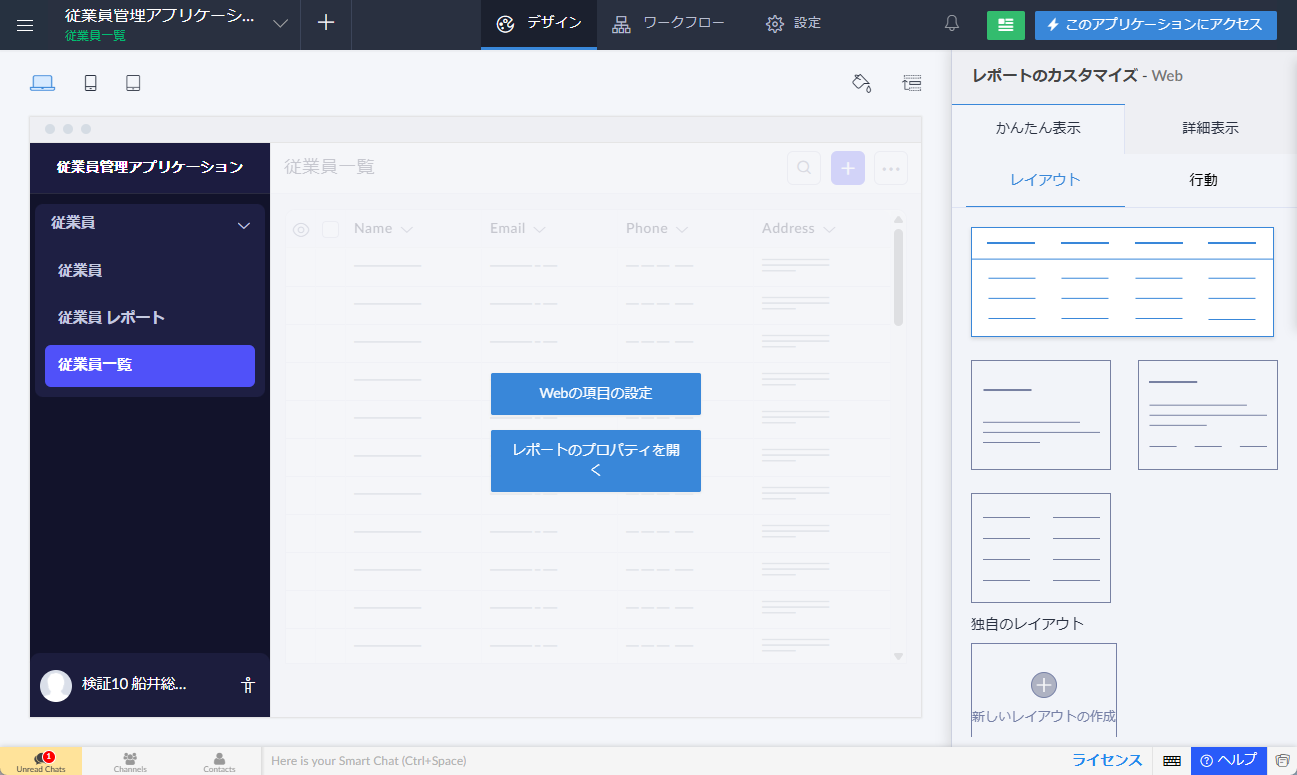
Task: Switch to the ワークフロー tab
Action: tap(669, 24)
